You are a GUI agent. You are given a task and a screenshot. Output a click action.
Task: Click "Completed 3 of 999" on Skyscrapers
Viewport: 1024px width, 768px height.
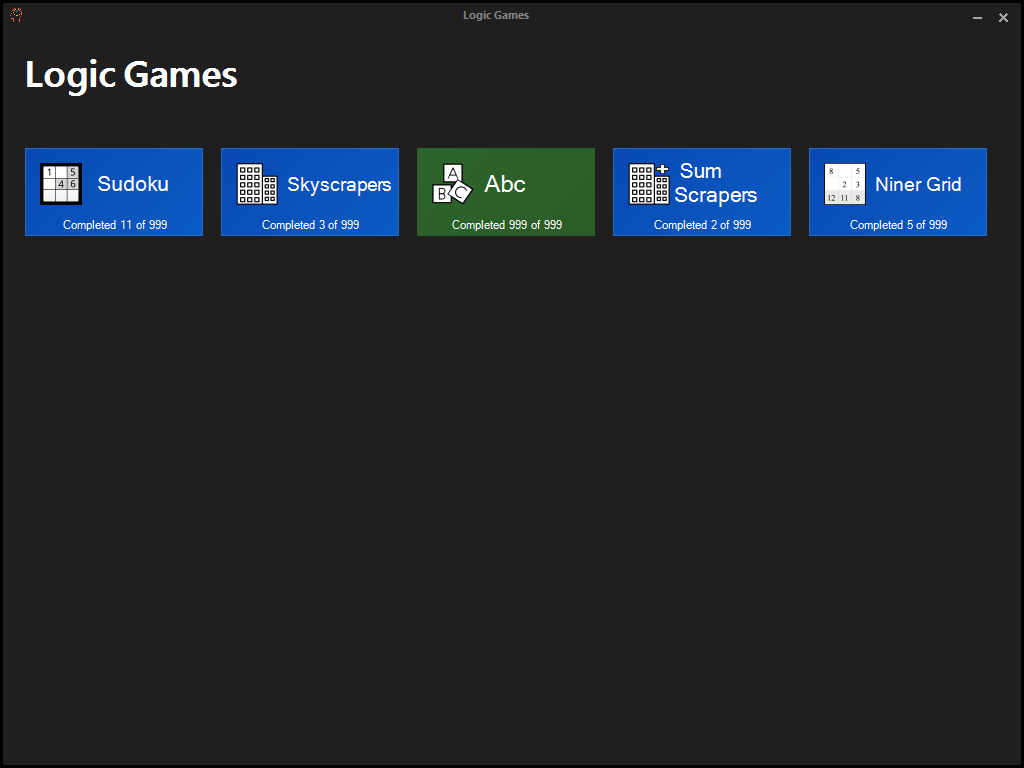(311, 225)
